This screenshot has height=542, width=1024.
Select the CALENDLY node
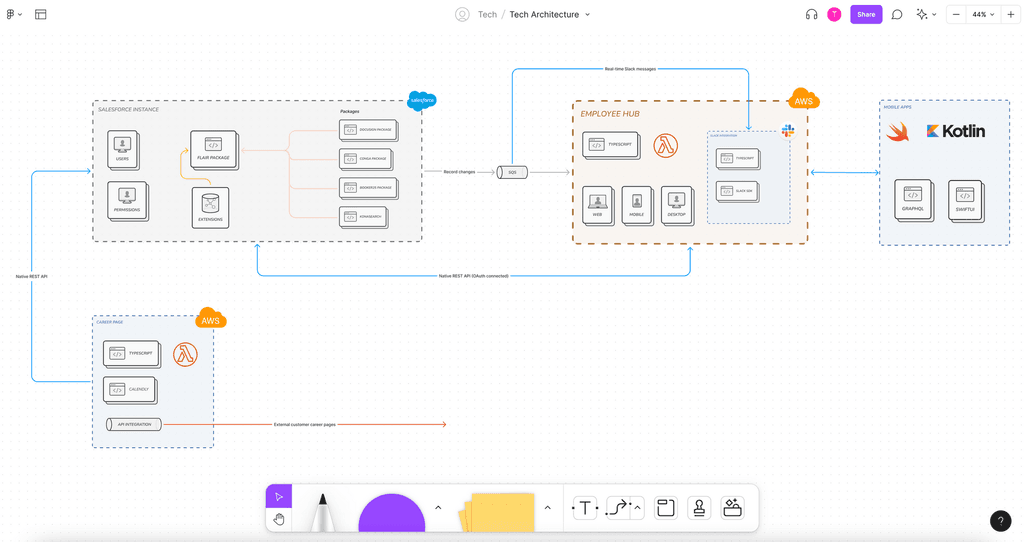[x=131, y=390]
